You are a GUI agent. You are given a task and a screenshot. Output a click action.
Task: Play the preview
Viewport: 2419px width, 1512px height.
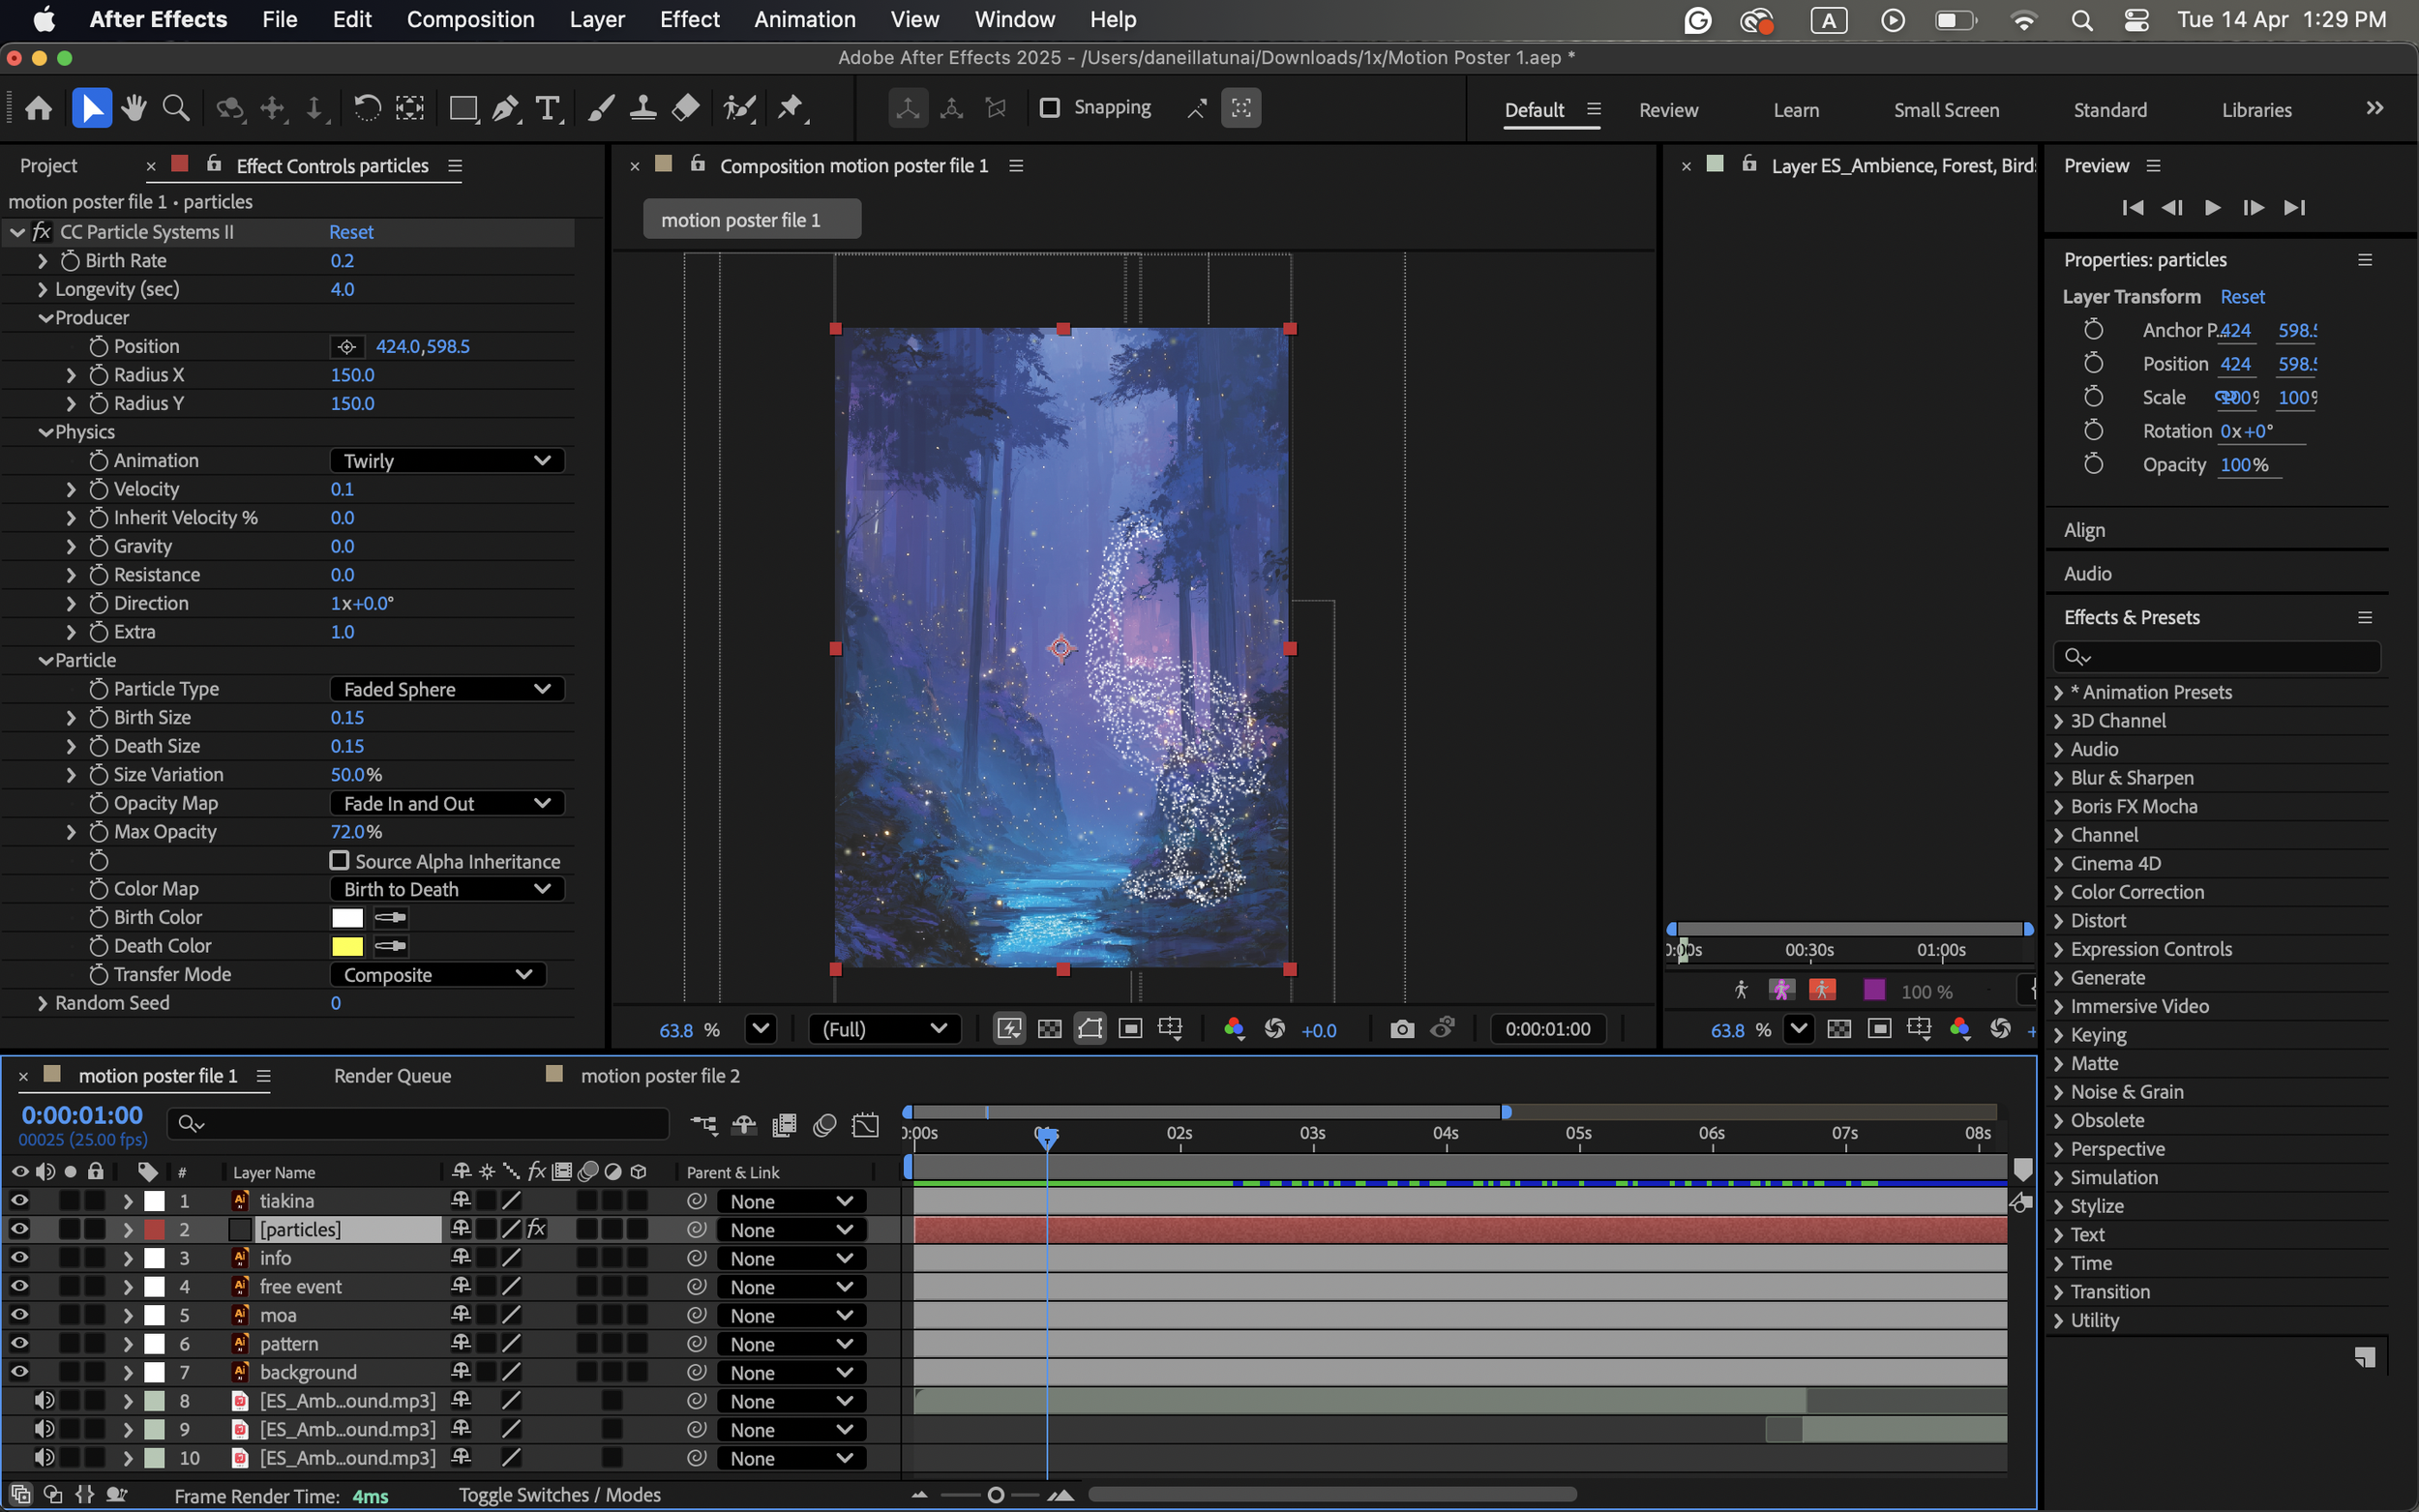tap(2212, 208)
